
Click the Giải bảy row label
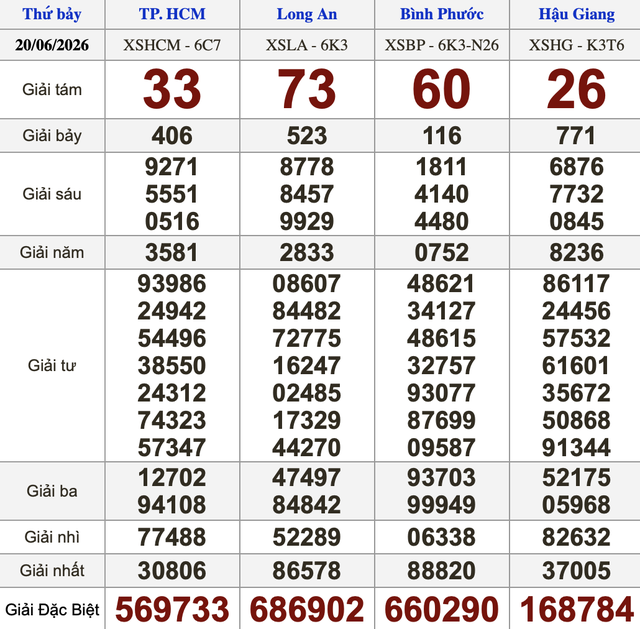(52, 136)
